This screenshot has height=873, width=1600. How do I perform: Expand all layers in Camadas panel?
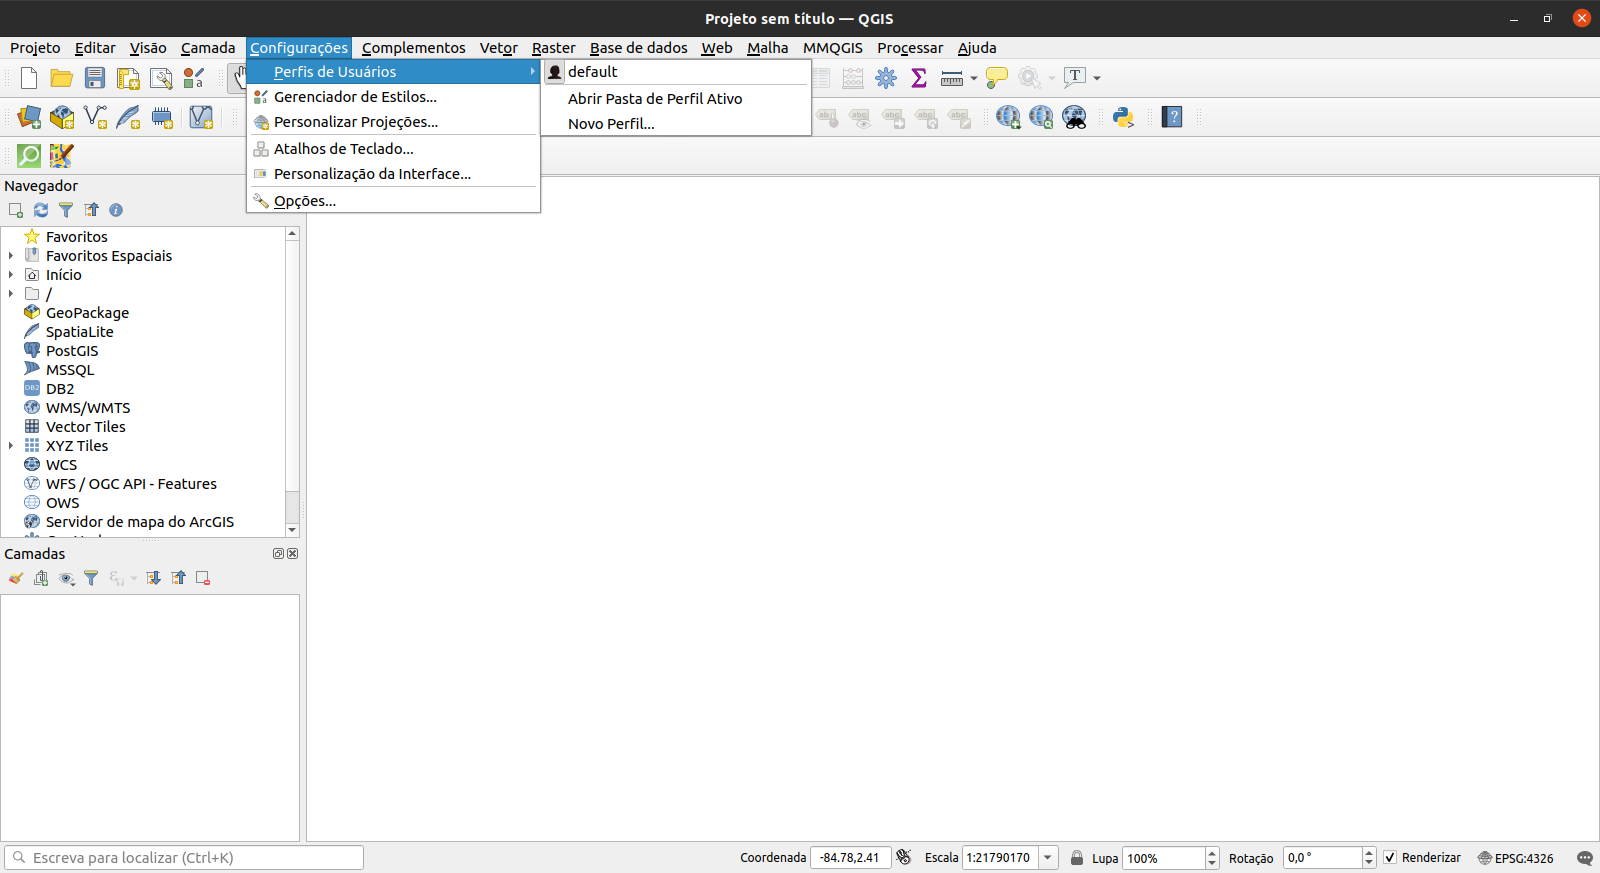(x=153, y=578)
